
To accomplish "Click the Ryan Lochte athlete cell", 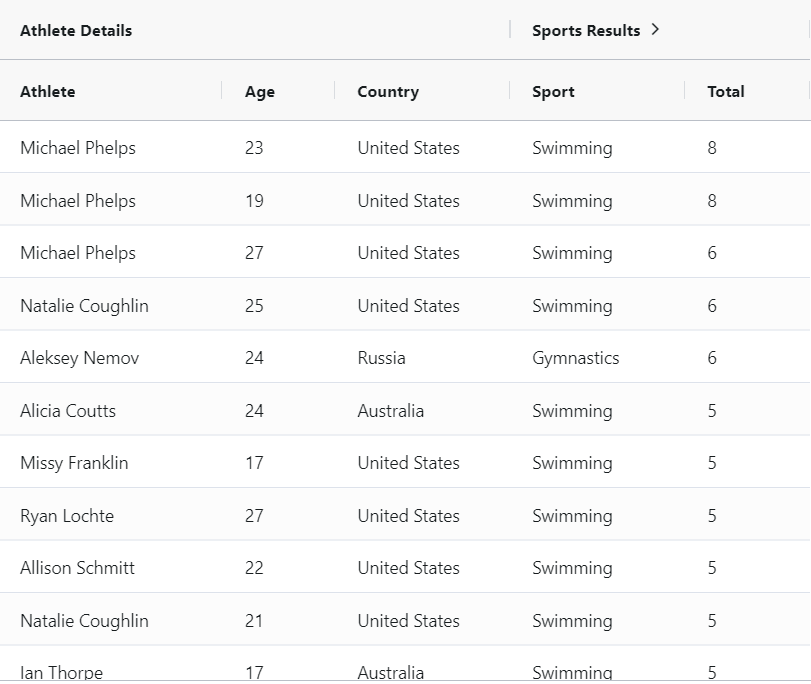I will 67,516.
